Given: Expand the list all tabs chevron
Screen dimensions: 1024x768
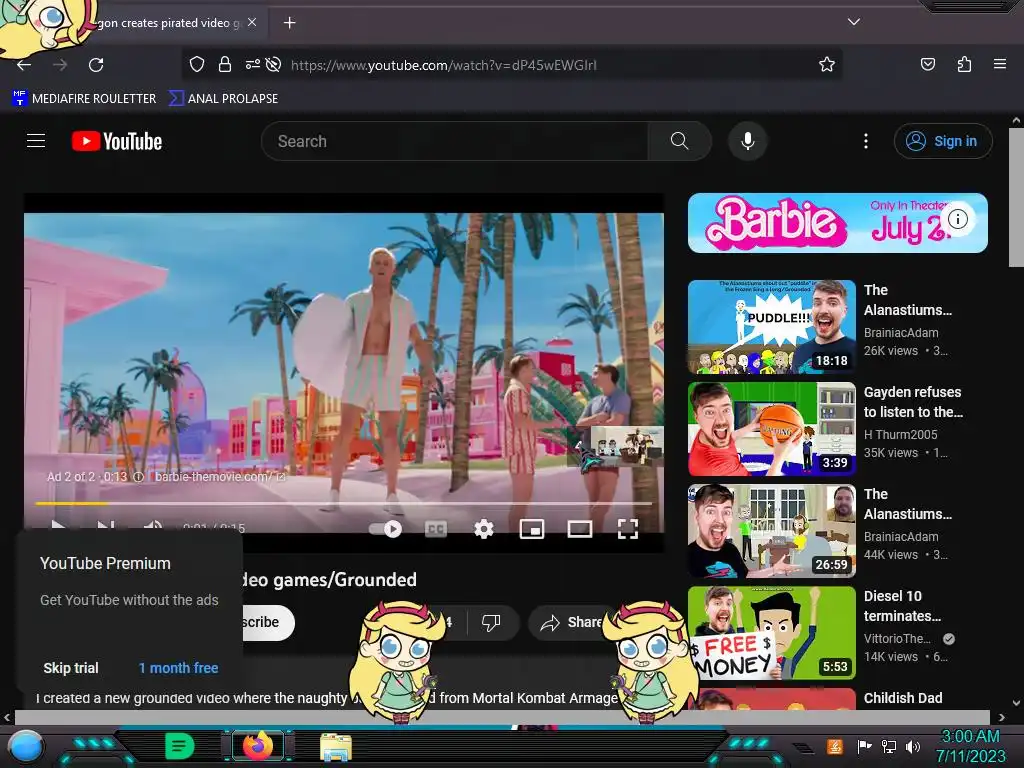Looking at the screenshot, I should (x=853, y=22).
